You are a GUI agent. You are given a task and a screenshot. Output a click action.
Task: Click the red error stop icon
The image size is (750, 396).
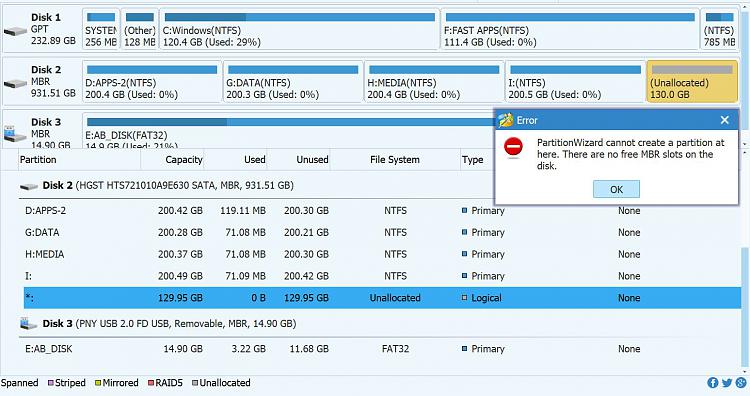tap(514, 147)
